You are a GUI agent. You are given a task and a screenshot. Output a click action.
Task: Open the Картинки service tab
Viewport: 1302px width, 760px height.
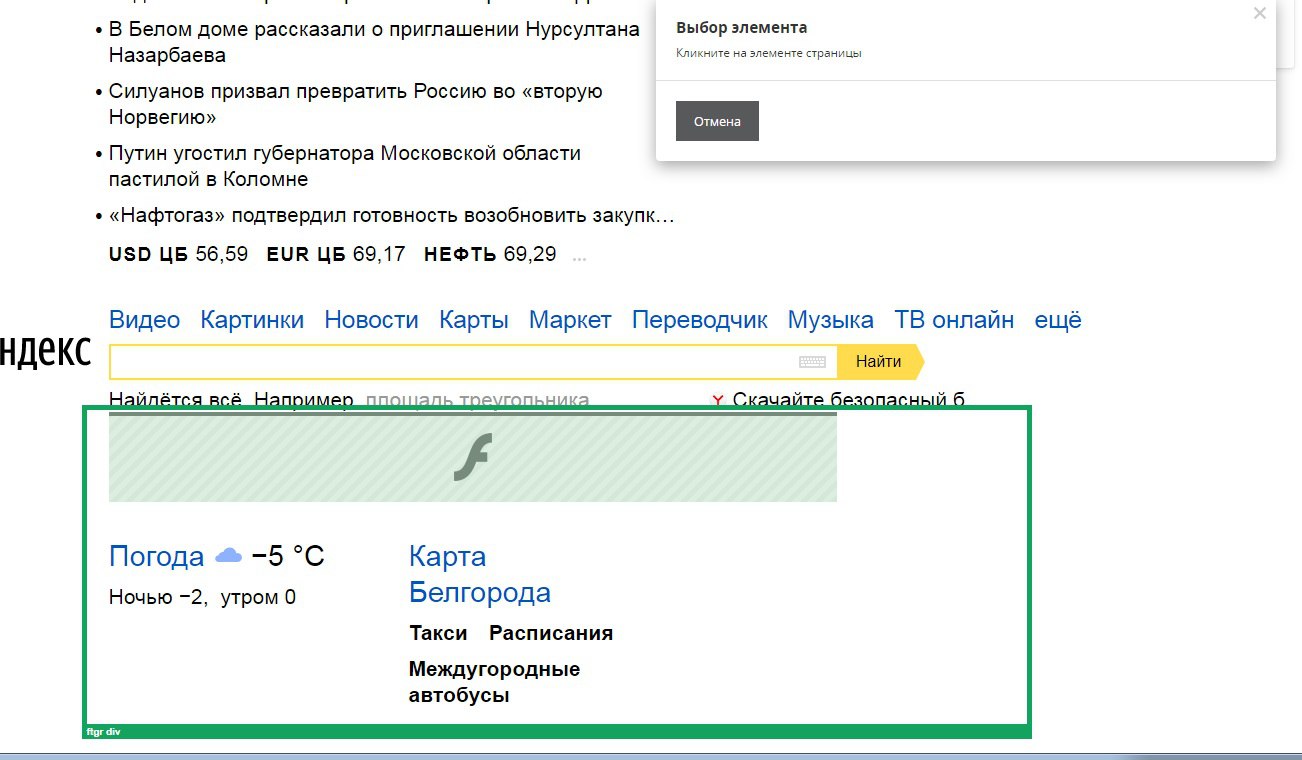click(x=252, y=320)
